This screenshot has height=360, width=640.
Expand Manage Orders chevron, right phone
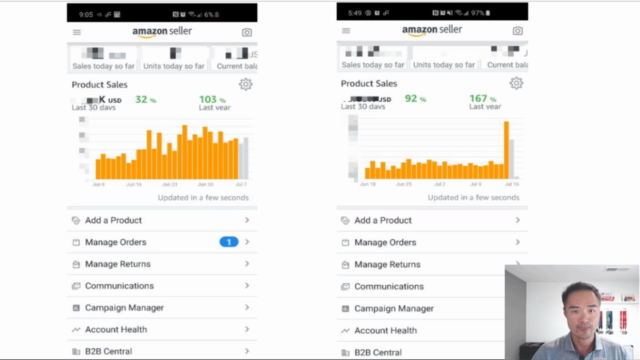pos(518,242)
